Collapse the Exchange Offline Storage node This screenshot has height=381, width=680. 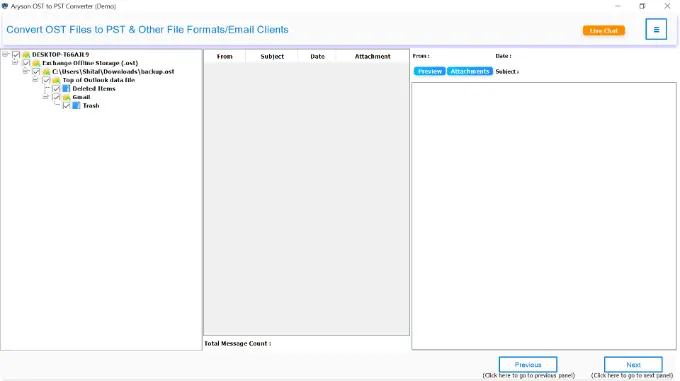click(x=15, y=62)
